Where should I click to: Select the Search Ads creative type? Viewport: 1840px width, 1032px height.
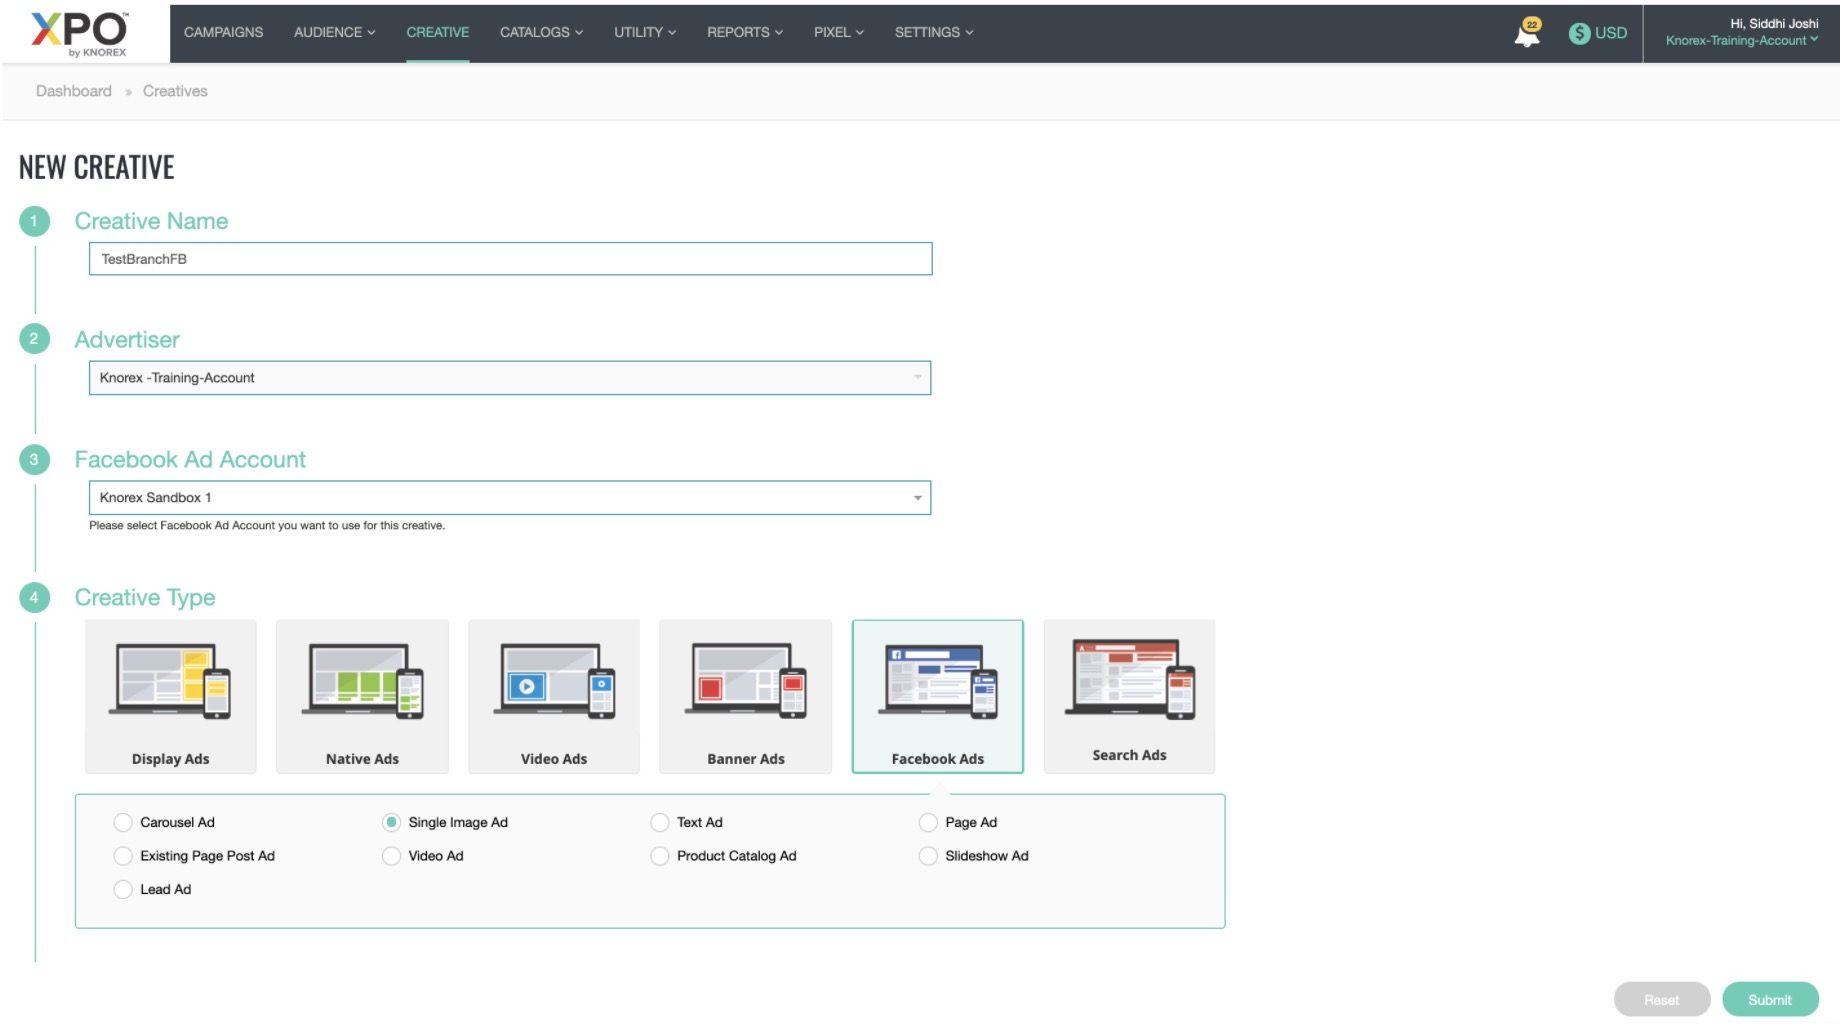(x=1129, y=696)
